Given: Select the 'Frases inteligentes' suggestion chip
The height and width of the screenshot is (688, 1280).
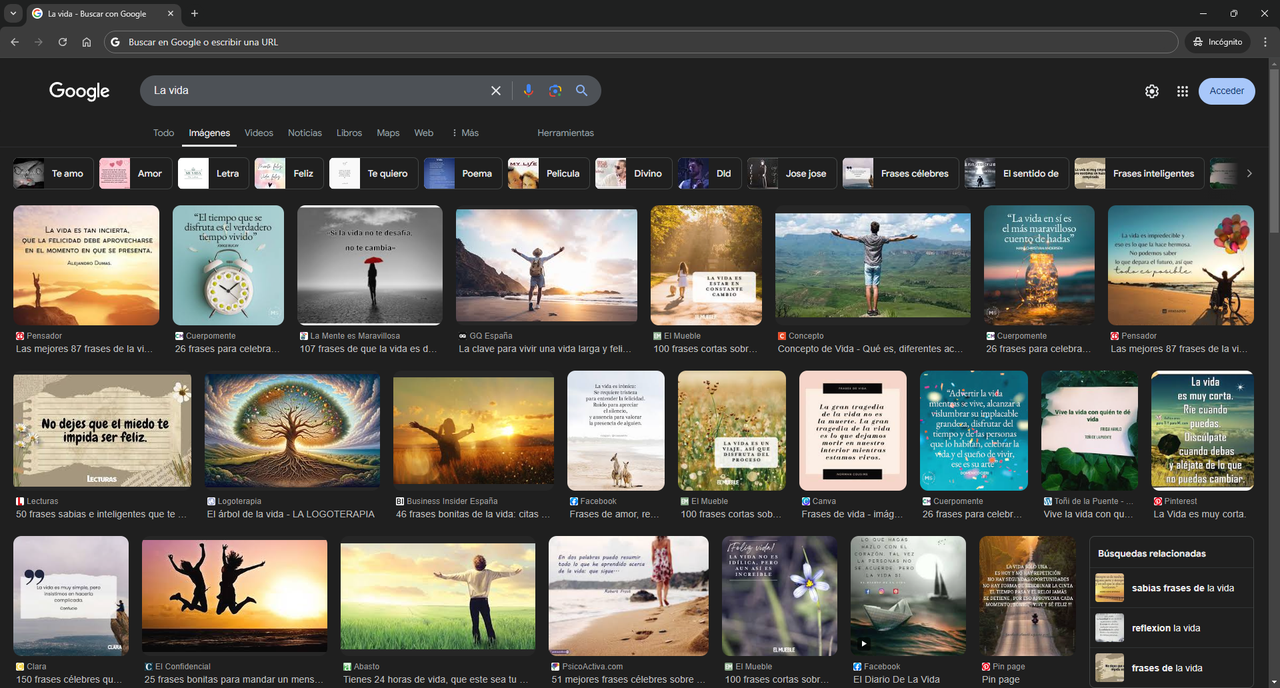Looking at the screenshot, I should pyautogui.click(x=1137, y=173).
